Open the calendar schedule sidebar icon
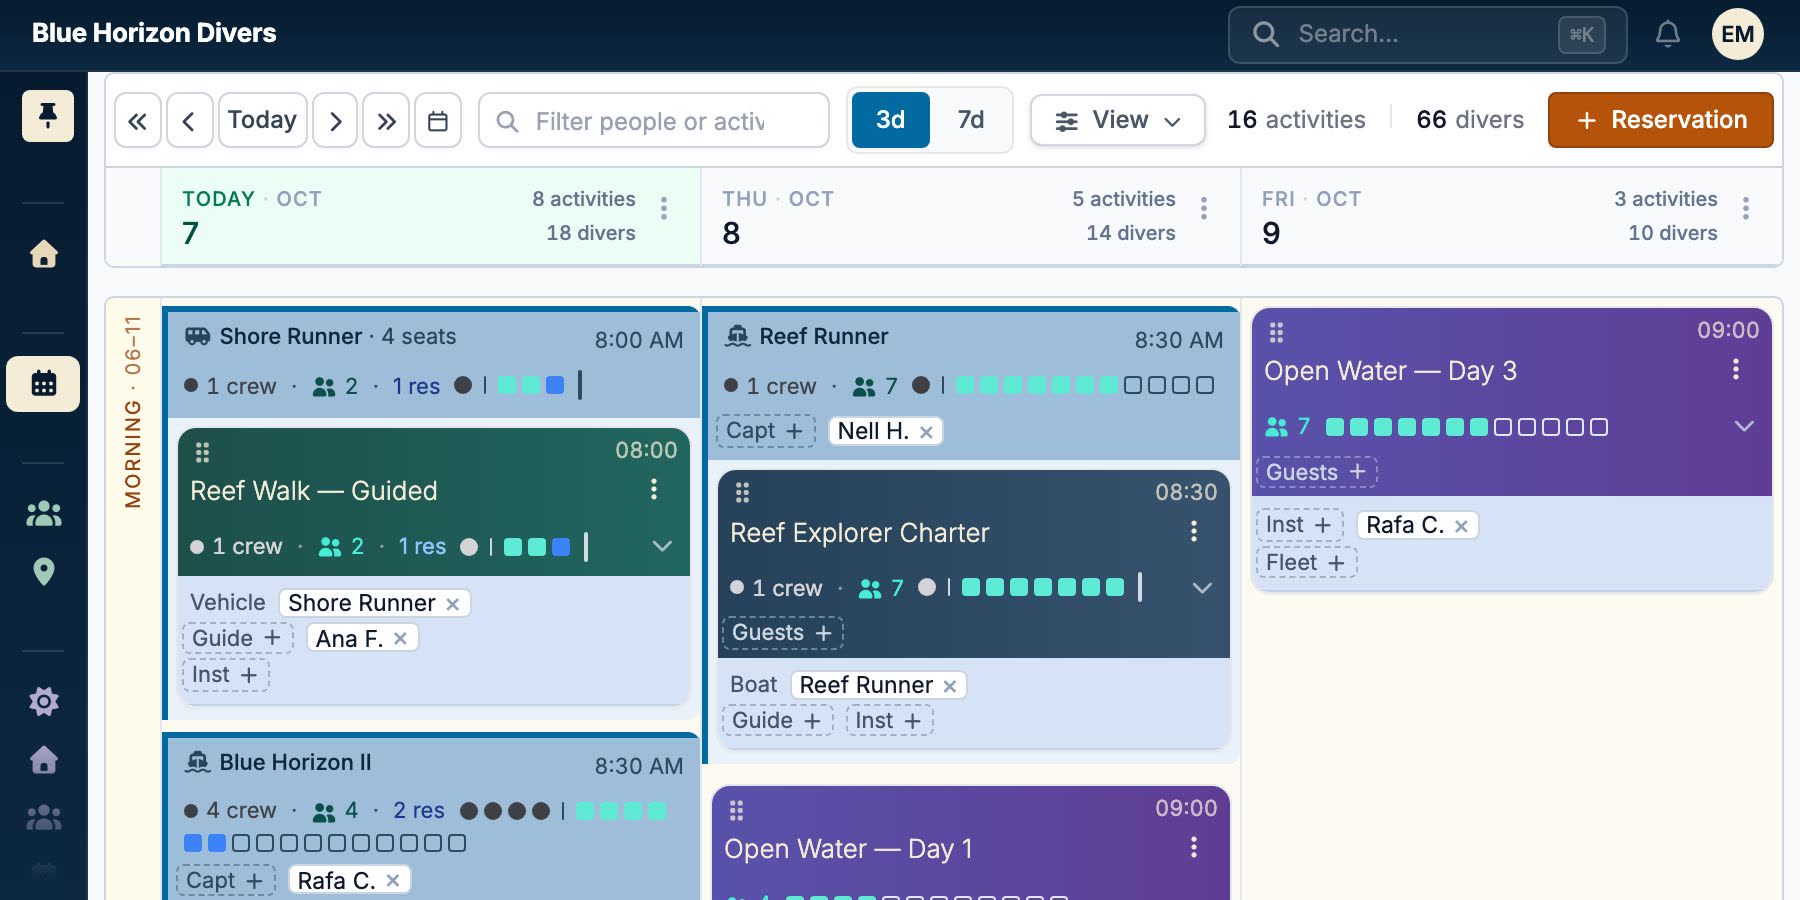Viewport: 1800px width, 900px height. [x=43, y=384]
